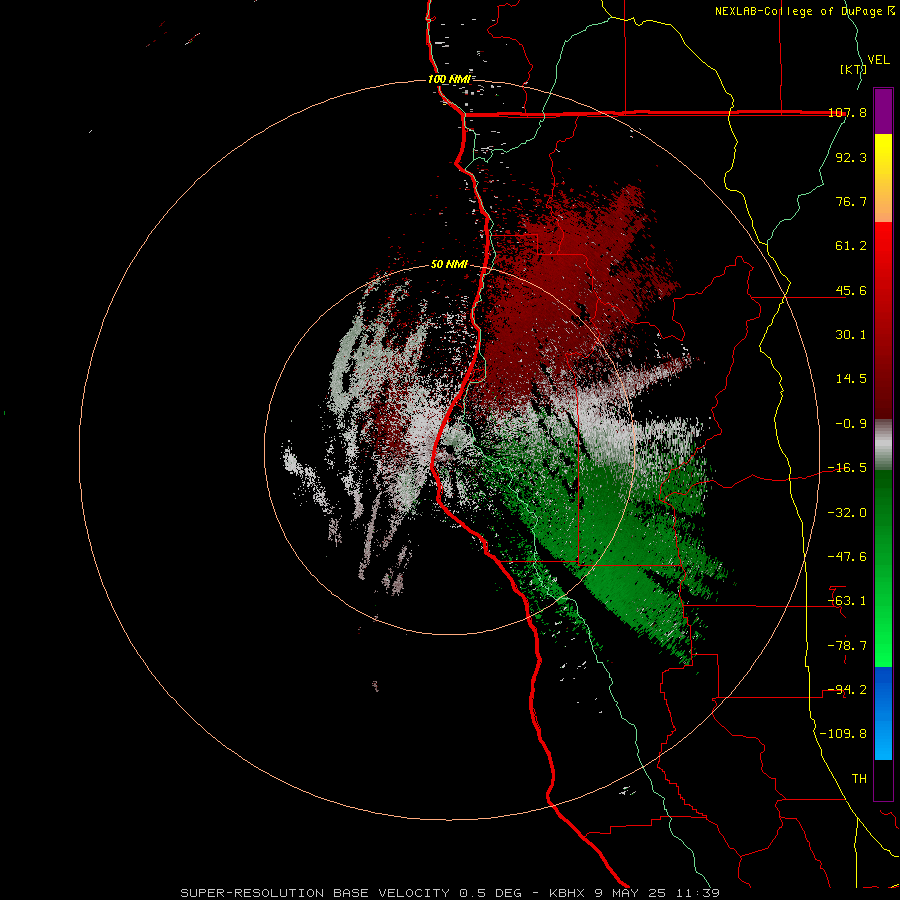Click the 92.3 velocity scale value

851,157
